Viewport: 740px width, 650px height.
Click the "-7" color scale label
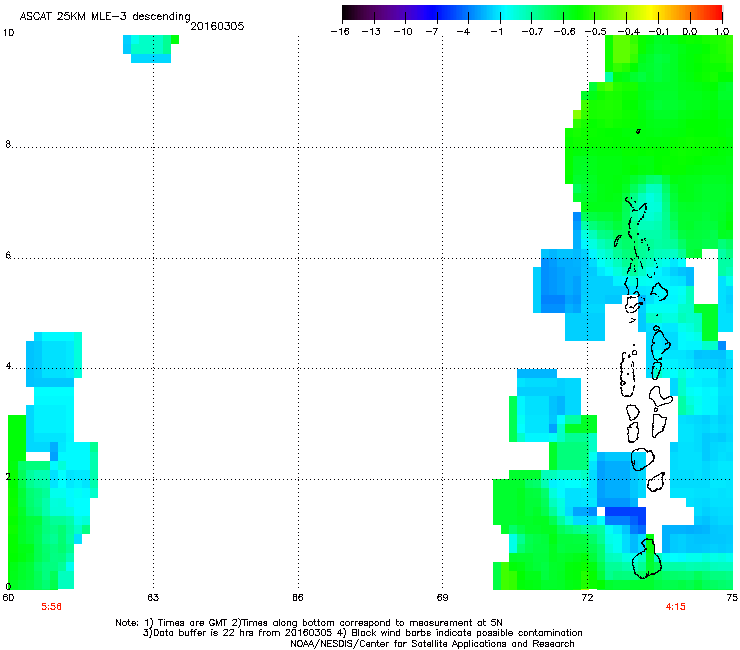coord(432,32)
